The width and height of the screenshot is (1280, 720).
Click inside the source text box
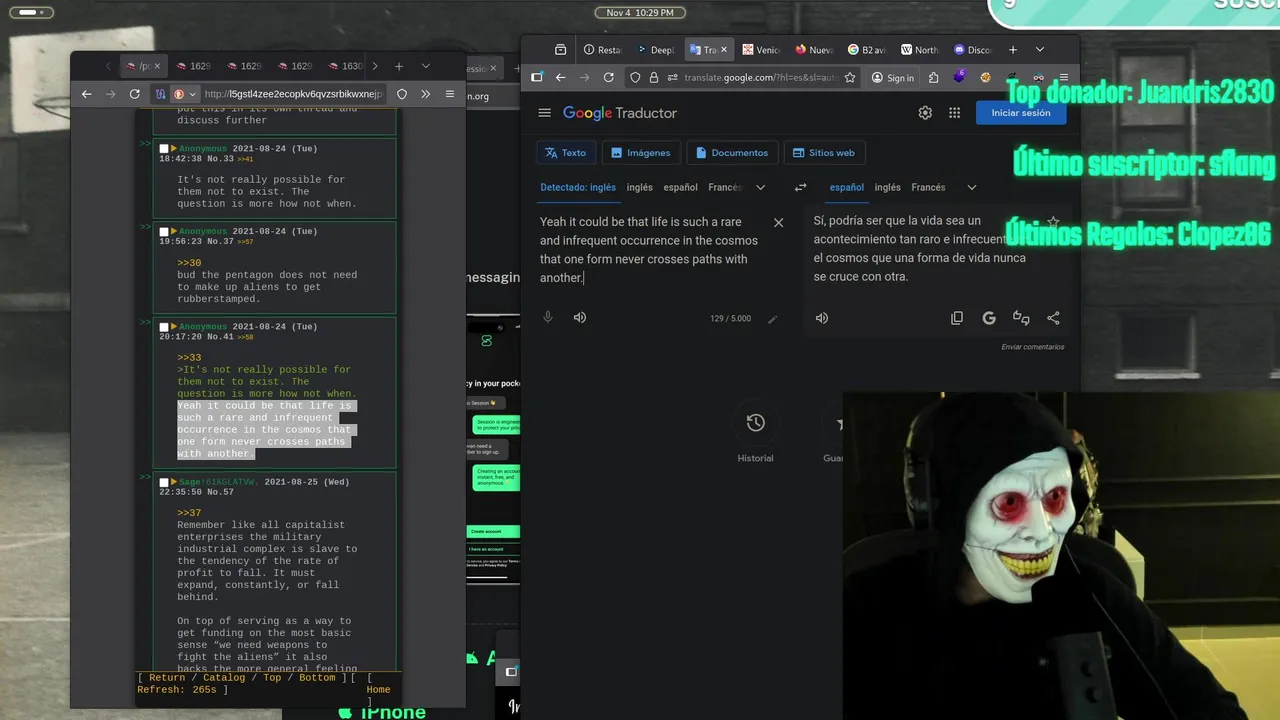[x=650, y=249]
